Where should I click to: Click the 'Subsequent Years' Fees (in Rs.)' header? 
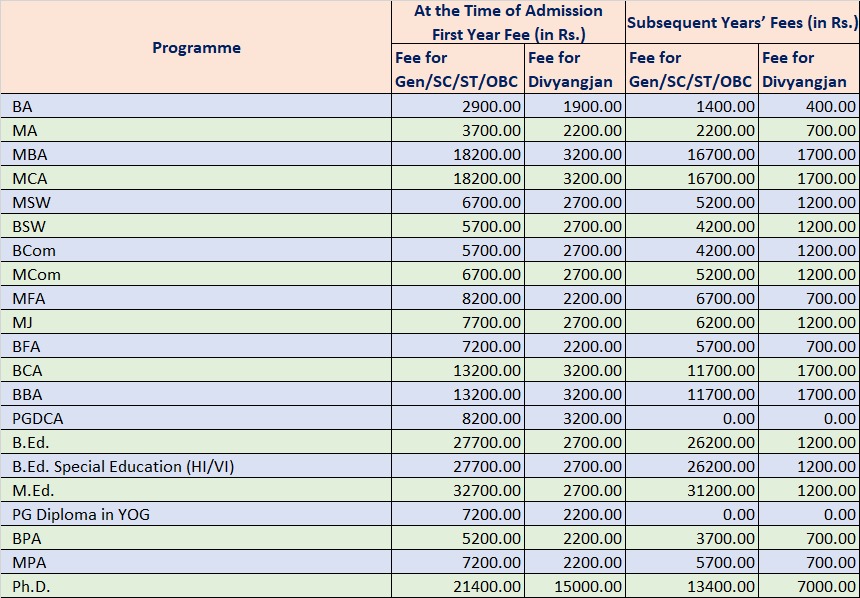pos(743,22)
